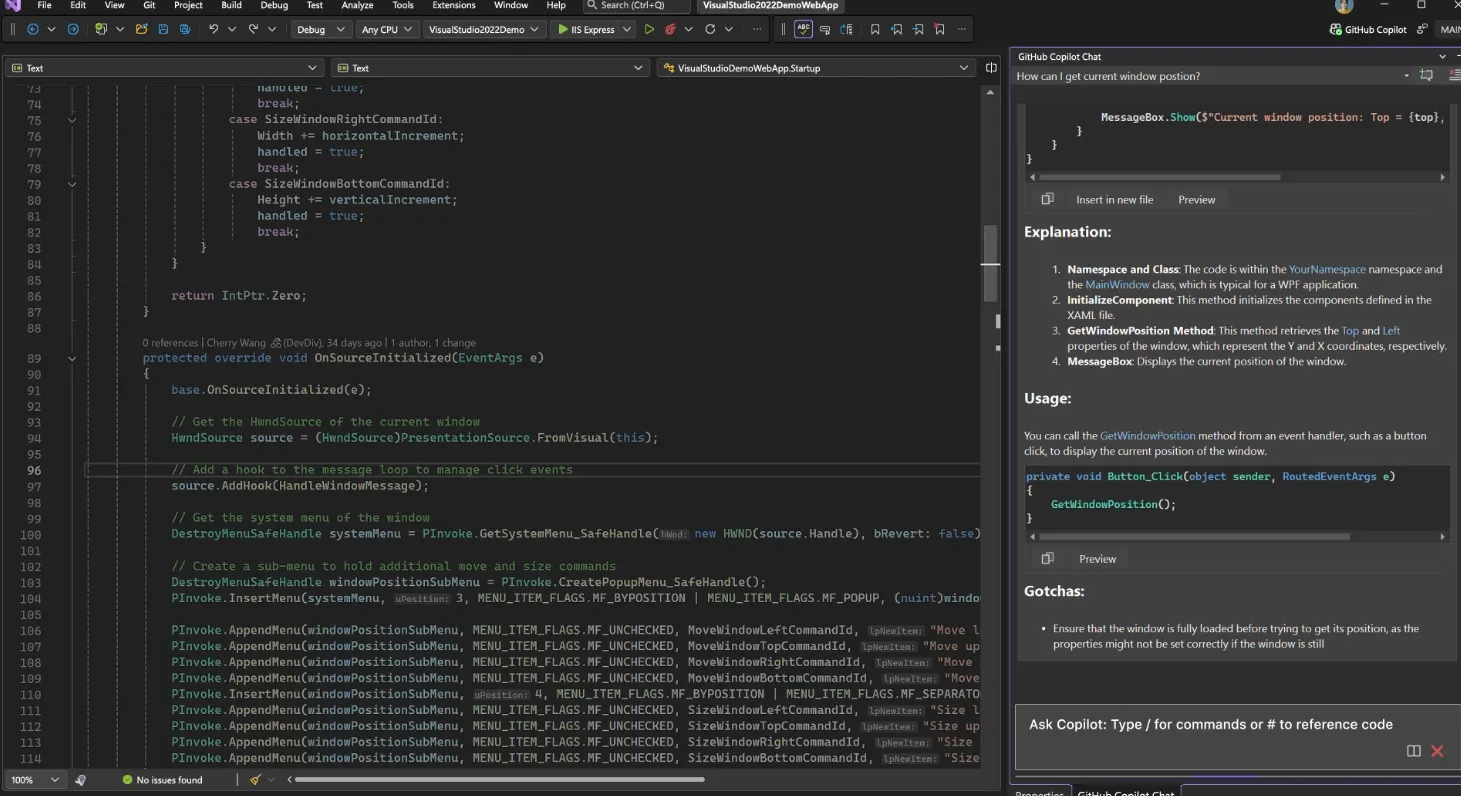1461x796 pixels.
Task: Collapse the OnSourceInitialized method on line 89
Action: 72,358
